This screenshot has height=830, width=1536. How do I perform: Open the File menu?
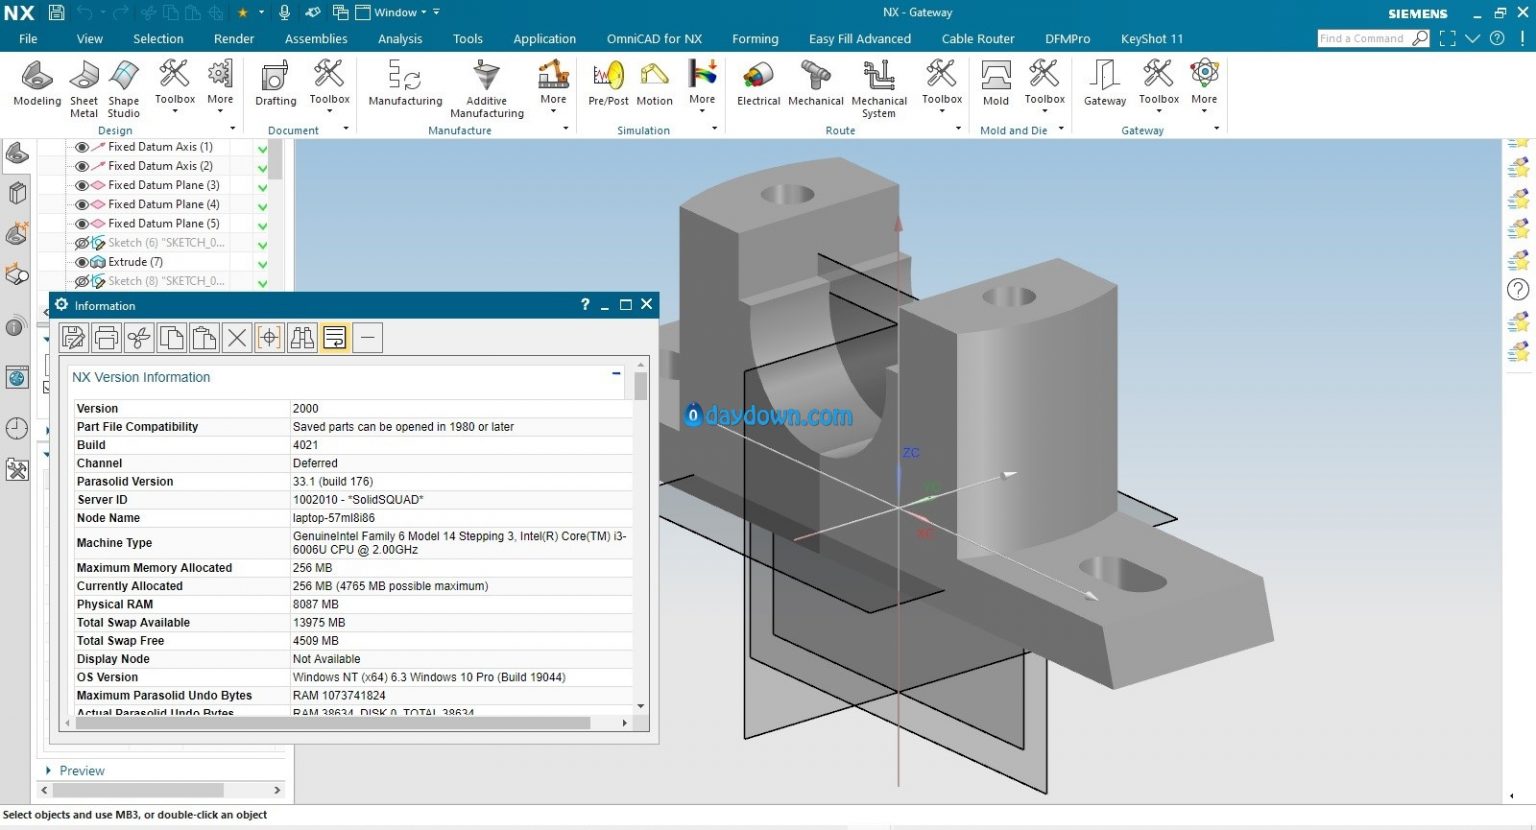28,39
